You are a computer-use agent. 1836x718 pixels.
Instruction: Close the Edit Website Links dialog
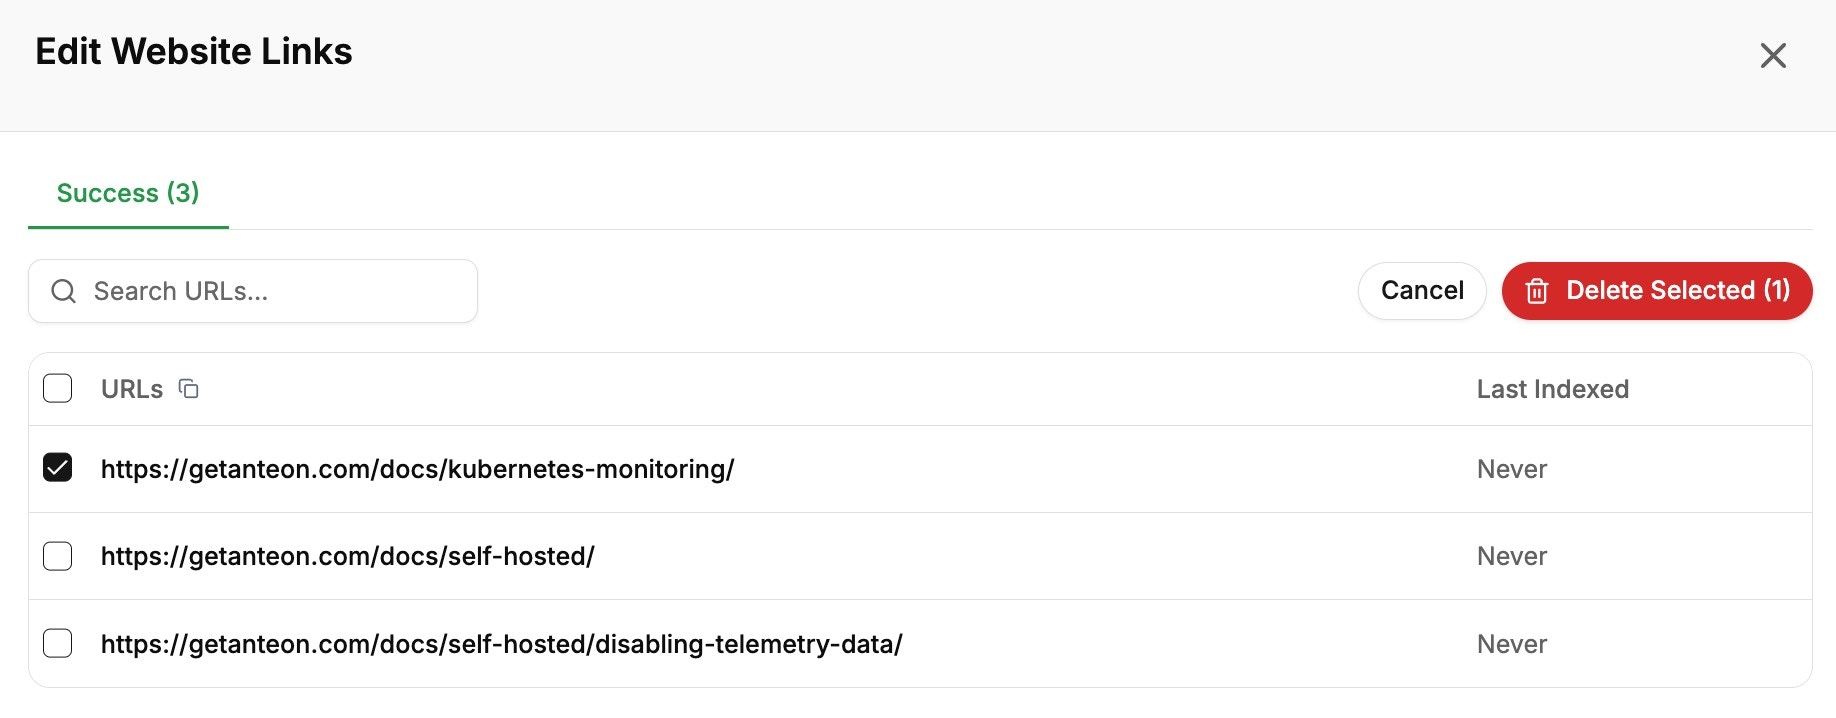click(1773, 55)
